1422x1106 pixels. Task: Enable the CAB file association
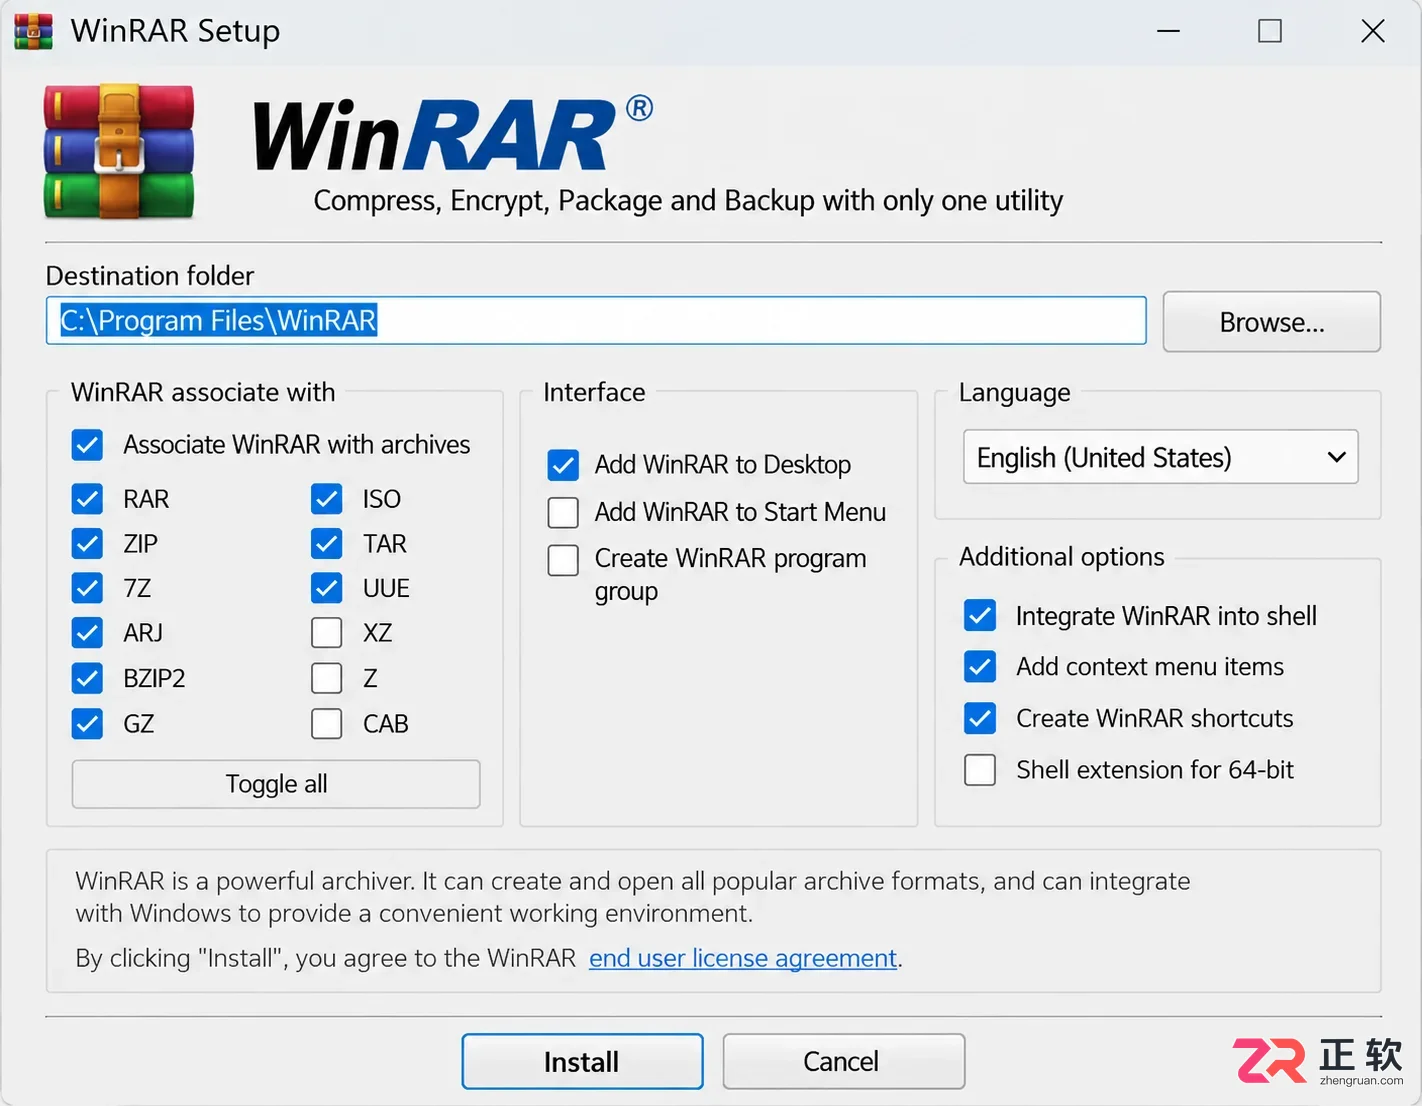pos(327,723)
